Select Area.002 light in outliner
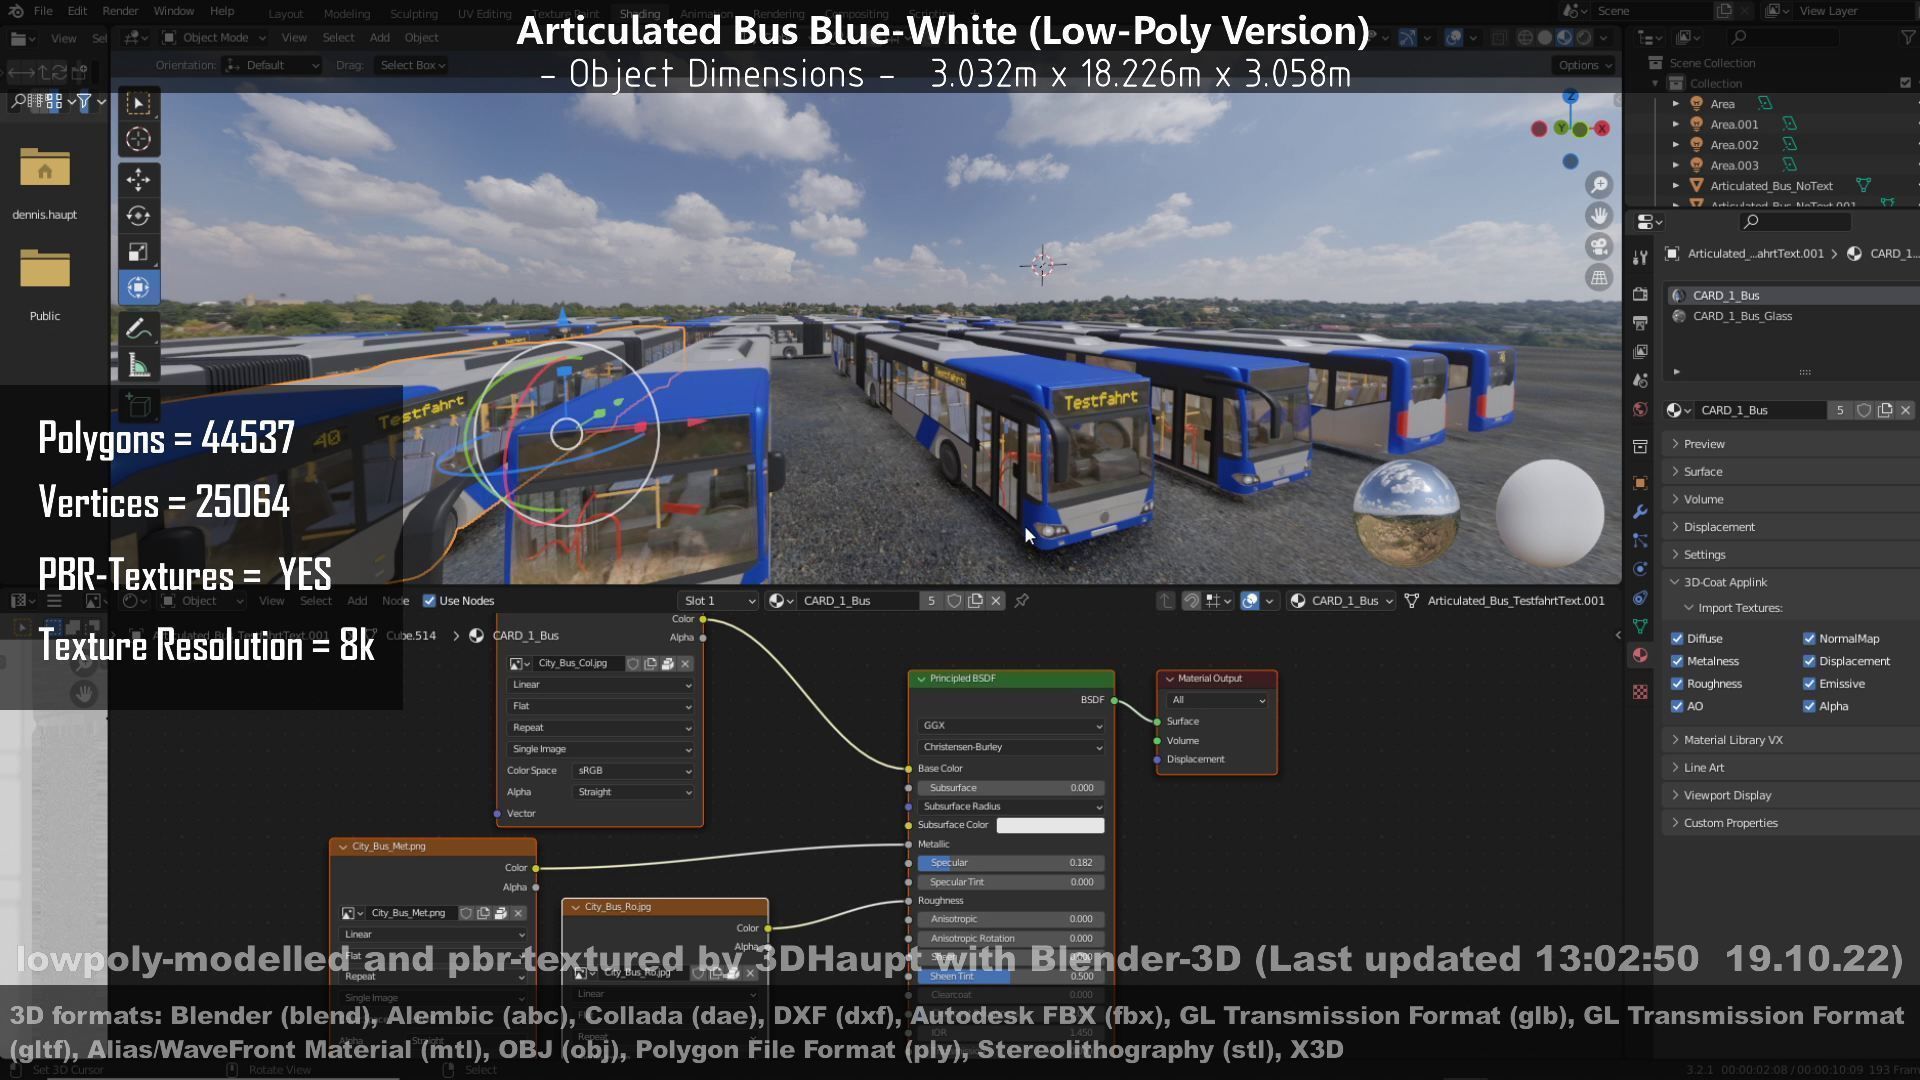 [x=1734, y=145]
